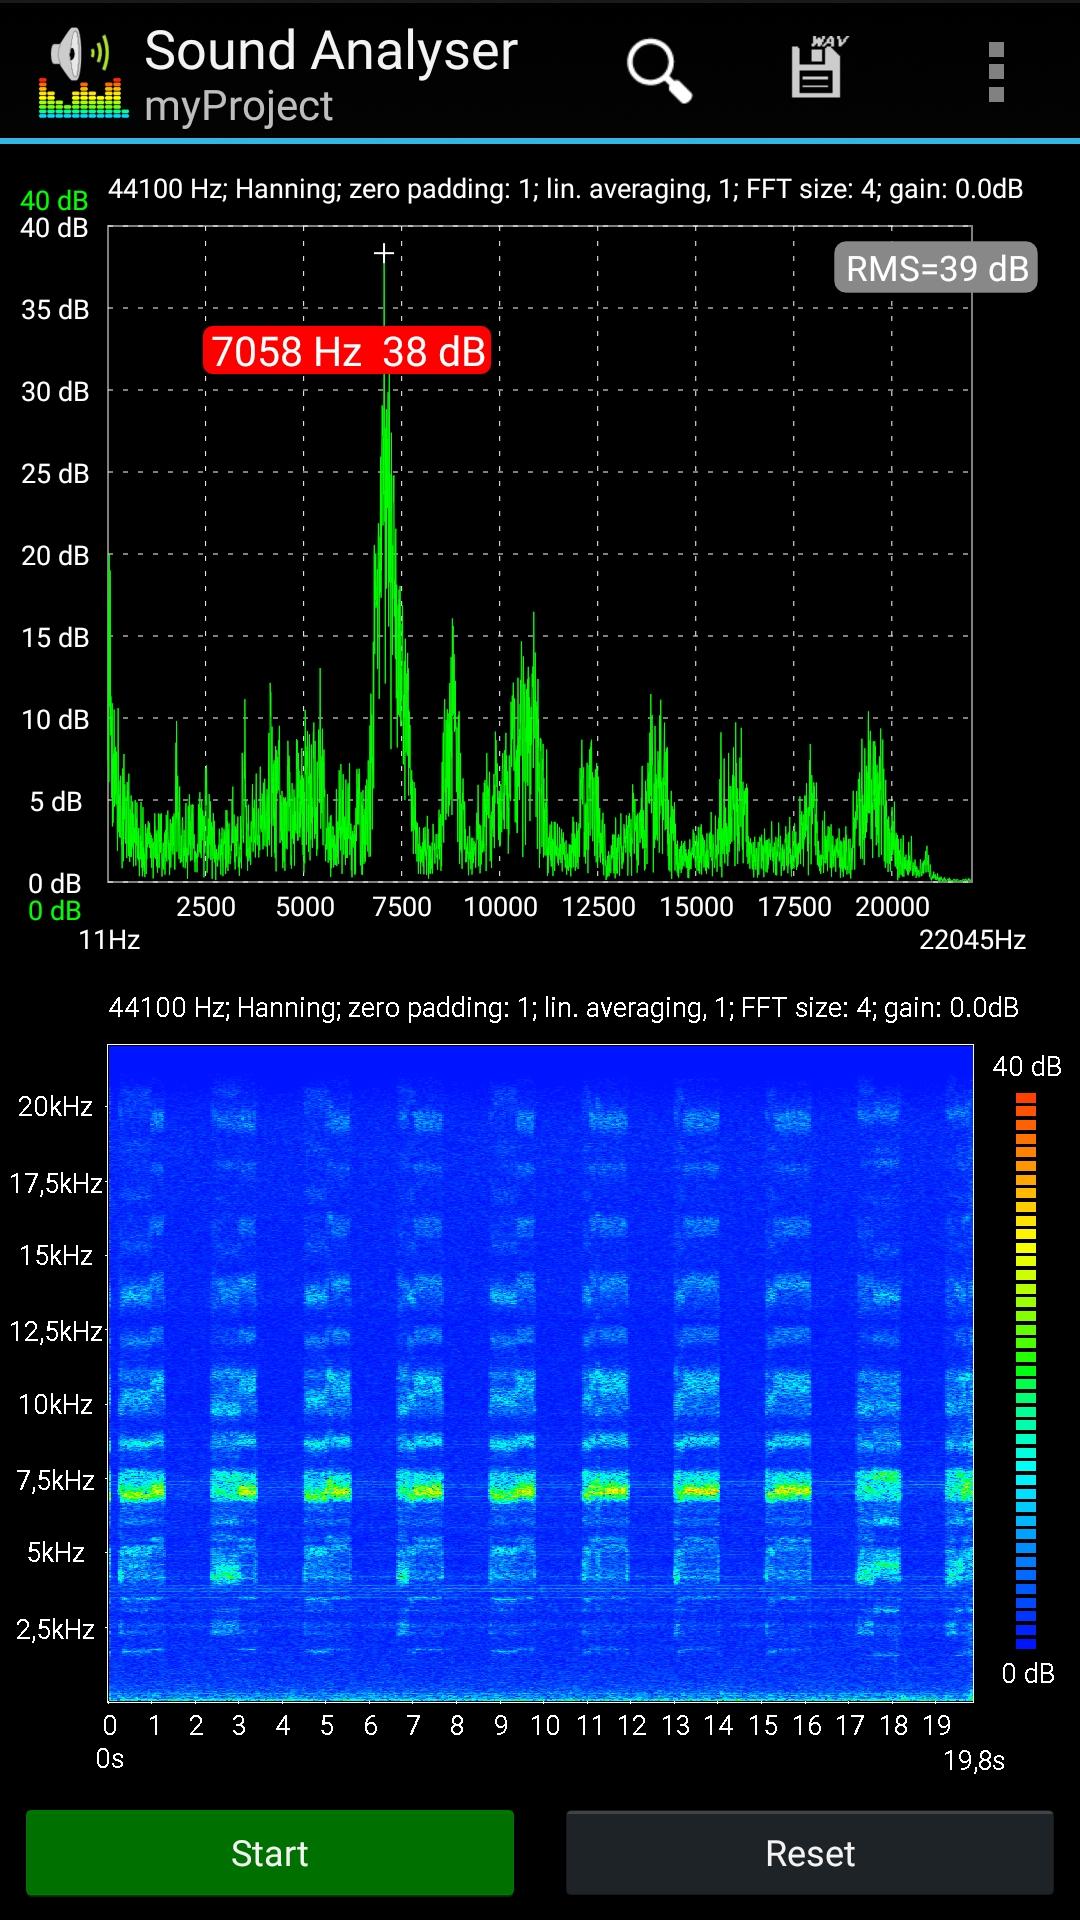Viewport: 1080px width, 1920px height.
Task: Click the 7.5kHz bright band in spectrogram
Action: 540,1489
